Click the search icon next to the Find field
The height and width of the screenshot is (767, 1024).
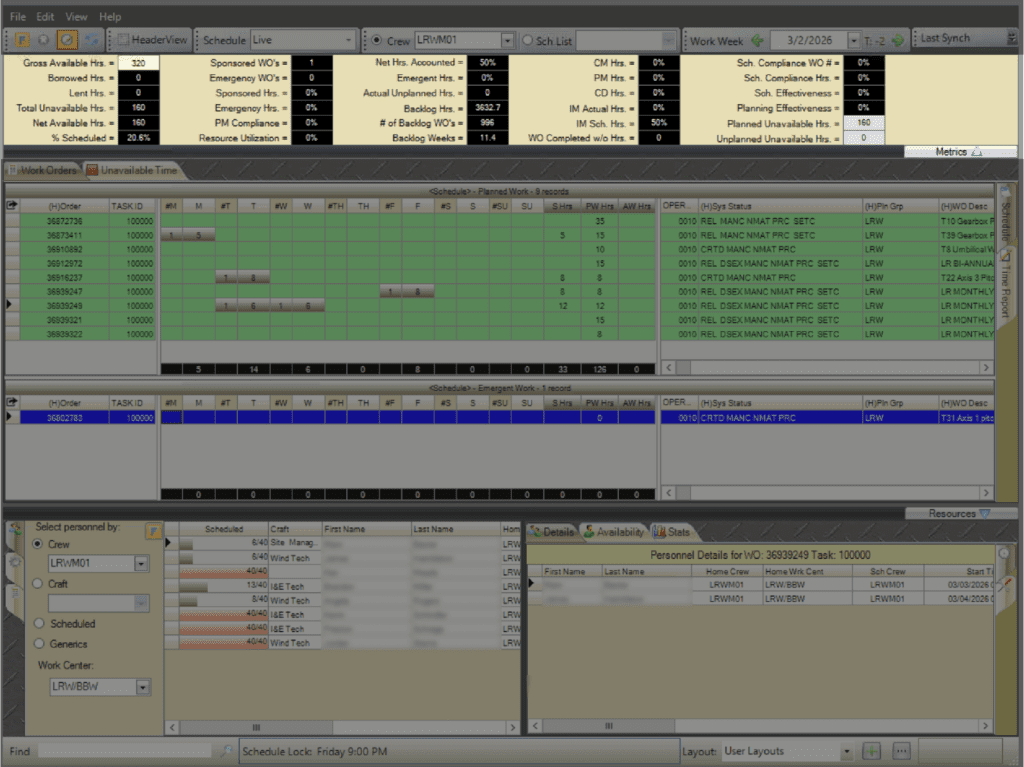pos(227,751)
